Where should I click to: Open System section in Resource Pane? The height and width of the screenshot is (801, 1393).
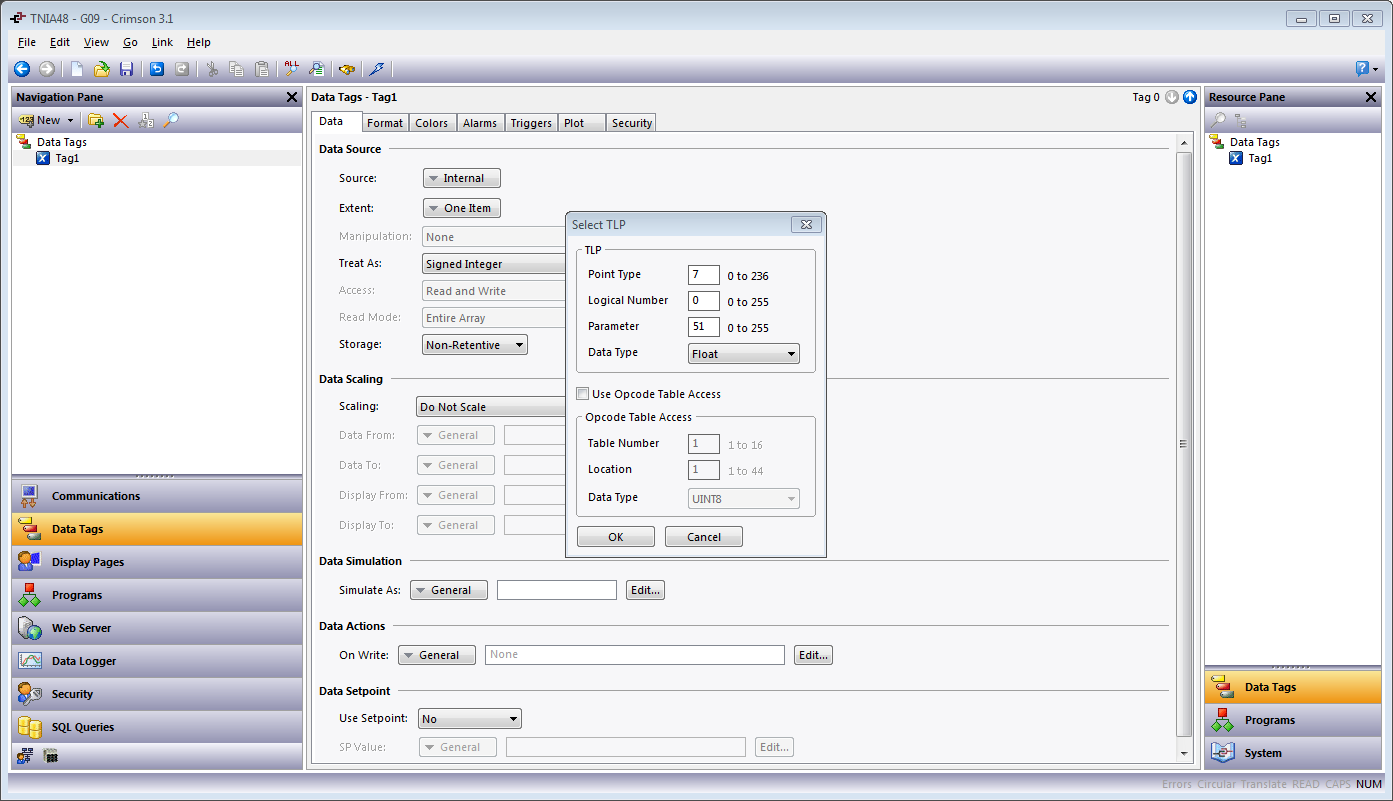tap(1293, 753)
